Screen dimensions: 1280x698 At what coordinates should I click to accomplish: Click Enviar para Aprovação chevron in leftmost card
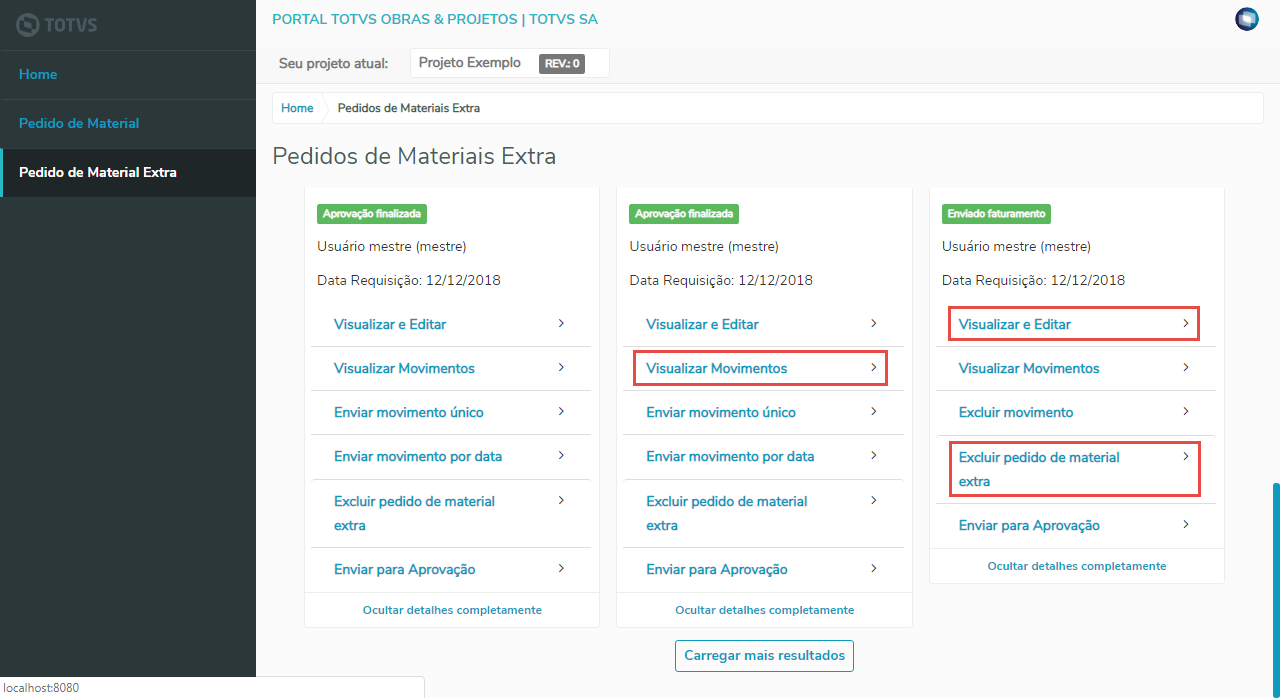tap(561, 569)
